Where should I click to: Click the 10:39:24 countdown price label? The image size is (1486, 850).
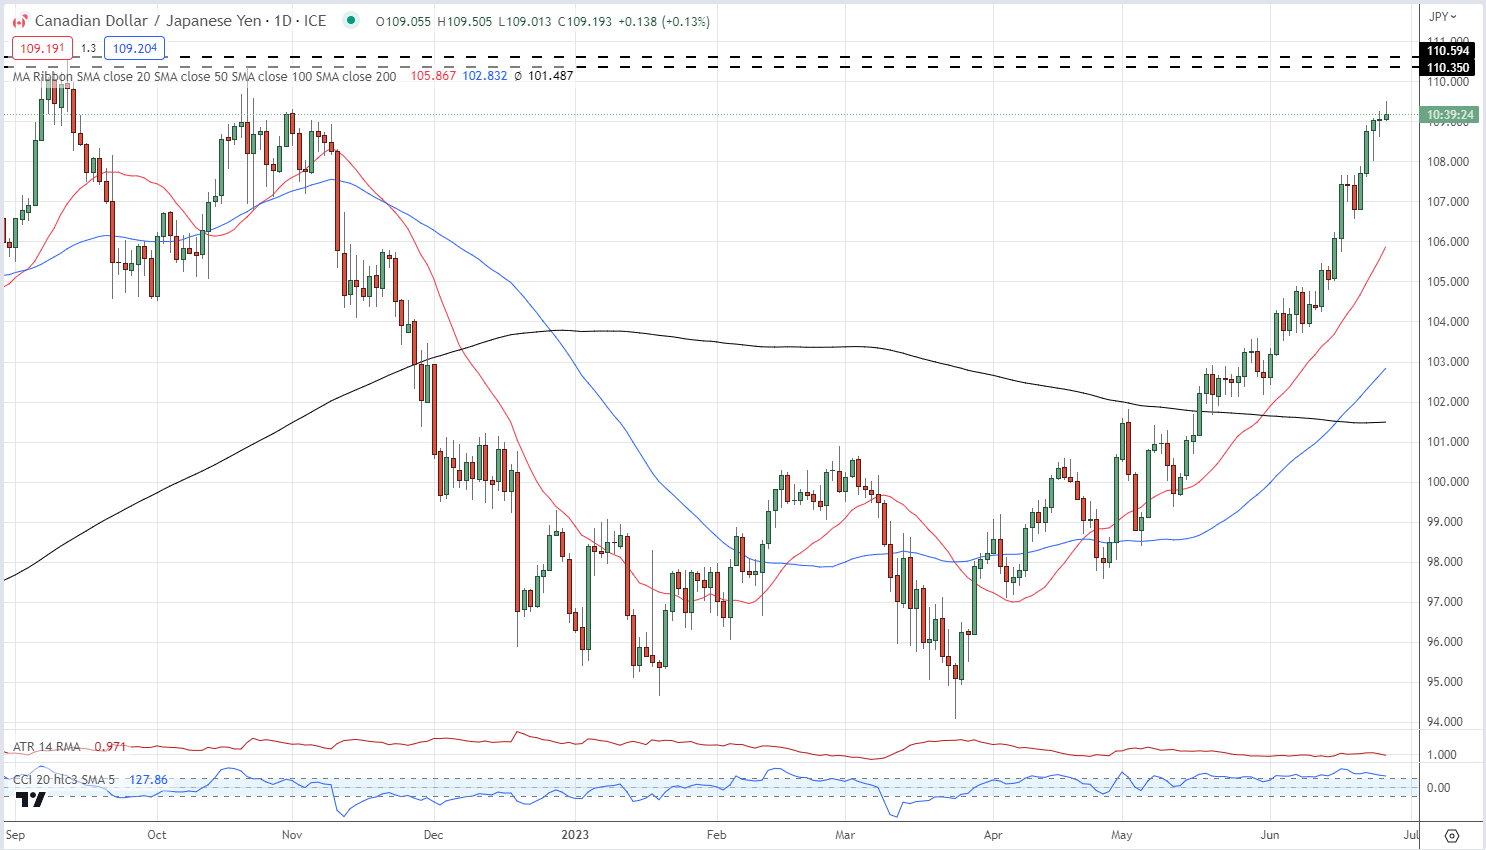coord(1450,115)
